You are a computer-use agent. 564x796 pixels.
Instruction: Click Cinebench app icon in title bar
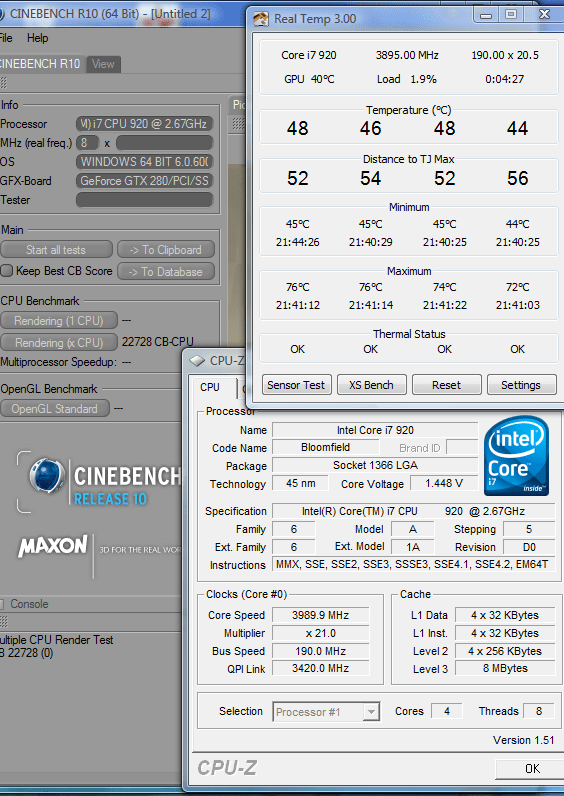tap(2, 14)
